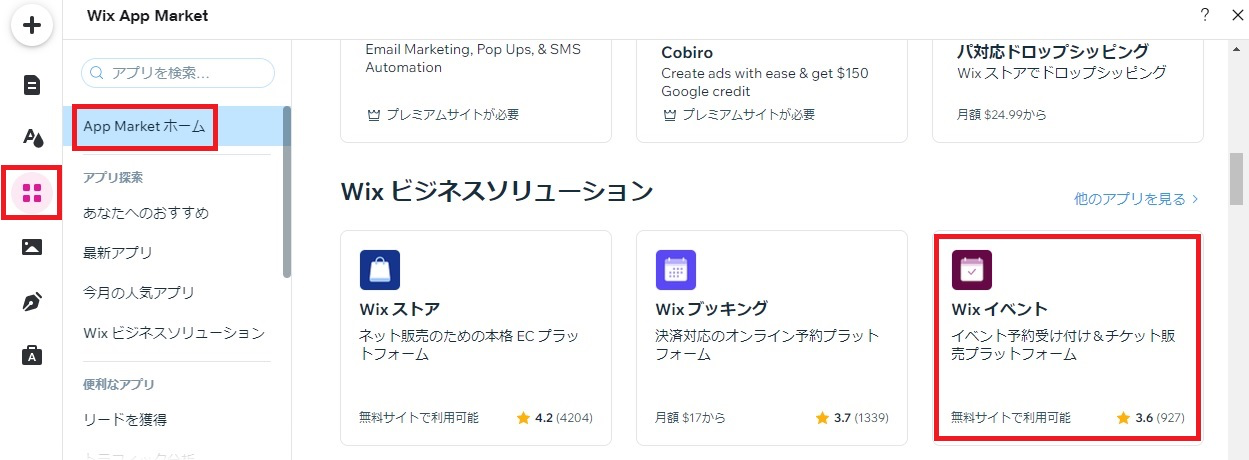The height and width of the screenshot is (460, 1249).
Task: Select リードを獲得 category
Action: click(125, 419)
